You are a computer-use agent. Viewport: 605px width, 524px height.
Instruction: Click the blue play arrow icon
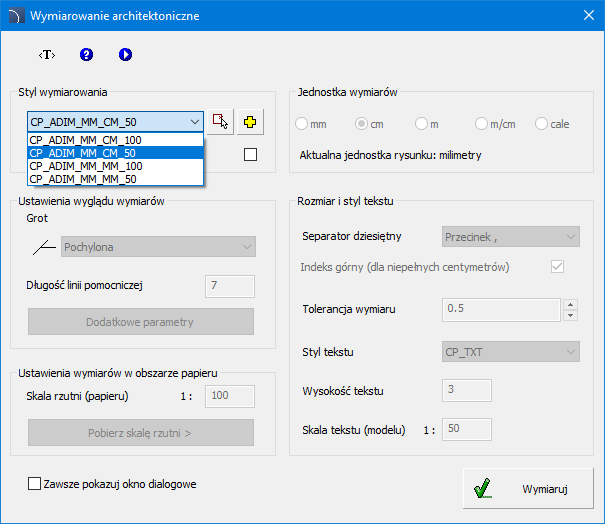pyautogui.click(x=125, y=54)
